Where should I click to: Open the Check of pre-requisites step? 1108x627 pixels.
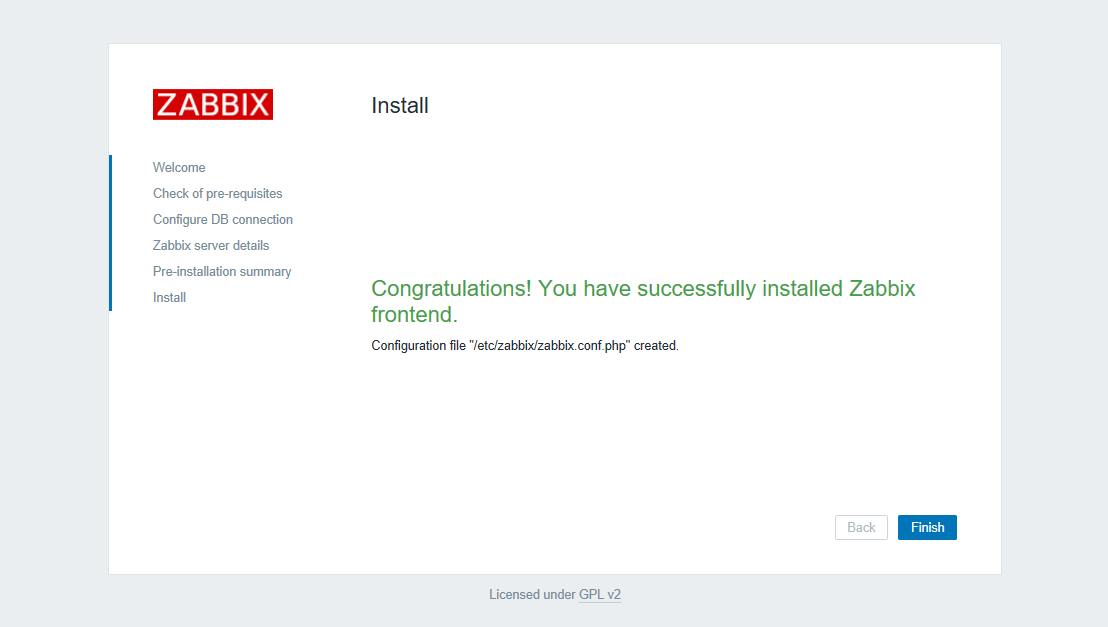(217, 194)
